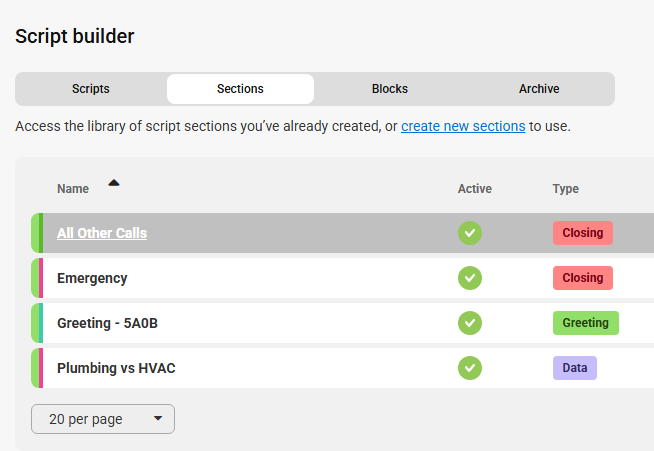Select the Sections tab
654x451 pixels.
click(240, 89)
